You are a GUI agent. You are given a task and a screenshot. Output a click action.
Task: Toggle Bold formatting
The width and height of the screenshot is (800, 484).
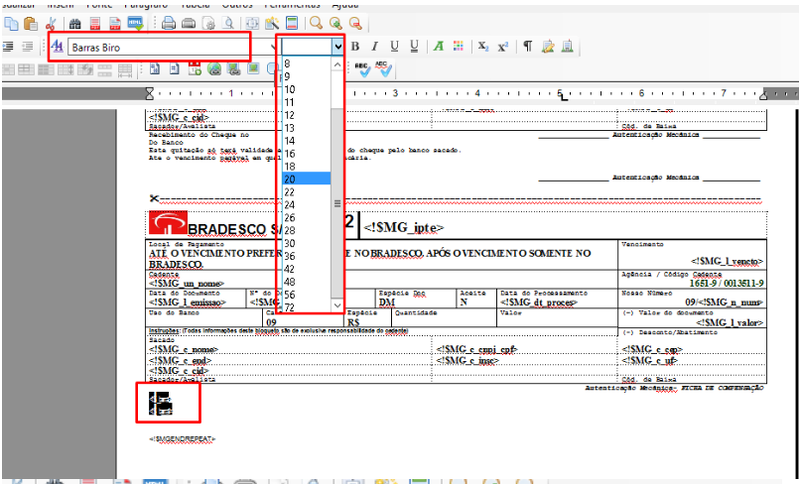coord(356,46)
